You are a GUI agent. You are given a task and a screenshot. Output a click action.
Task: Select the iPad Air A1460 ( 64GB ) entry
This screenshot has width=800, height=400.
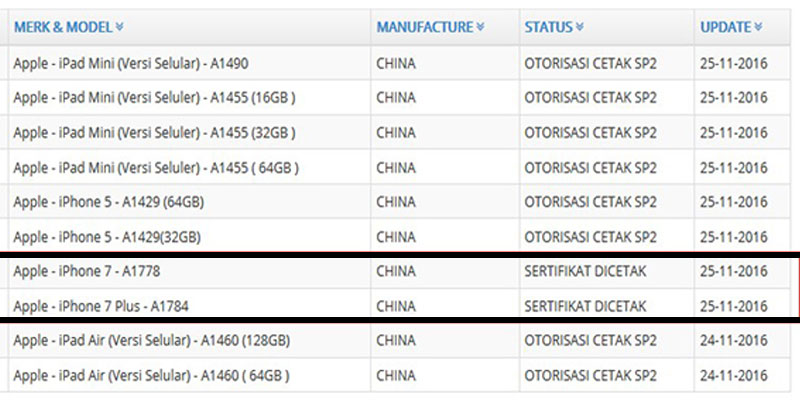pos(152,376)
